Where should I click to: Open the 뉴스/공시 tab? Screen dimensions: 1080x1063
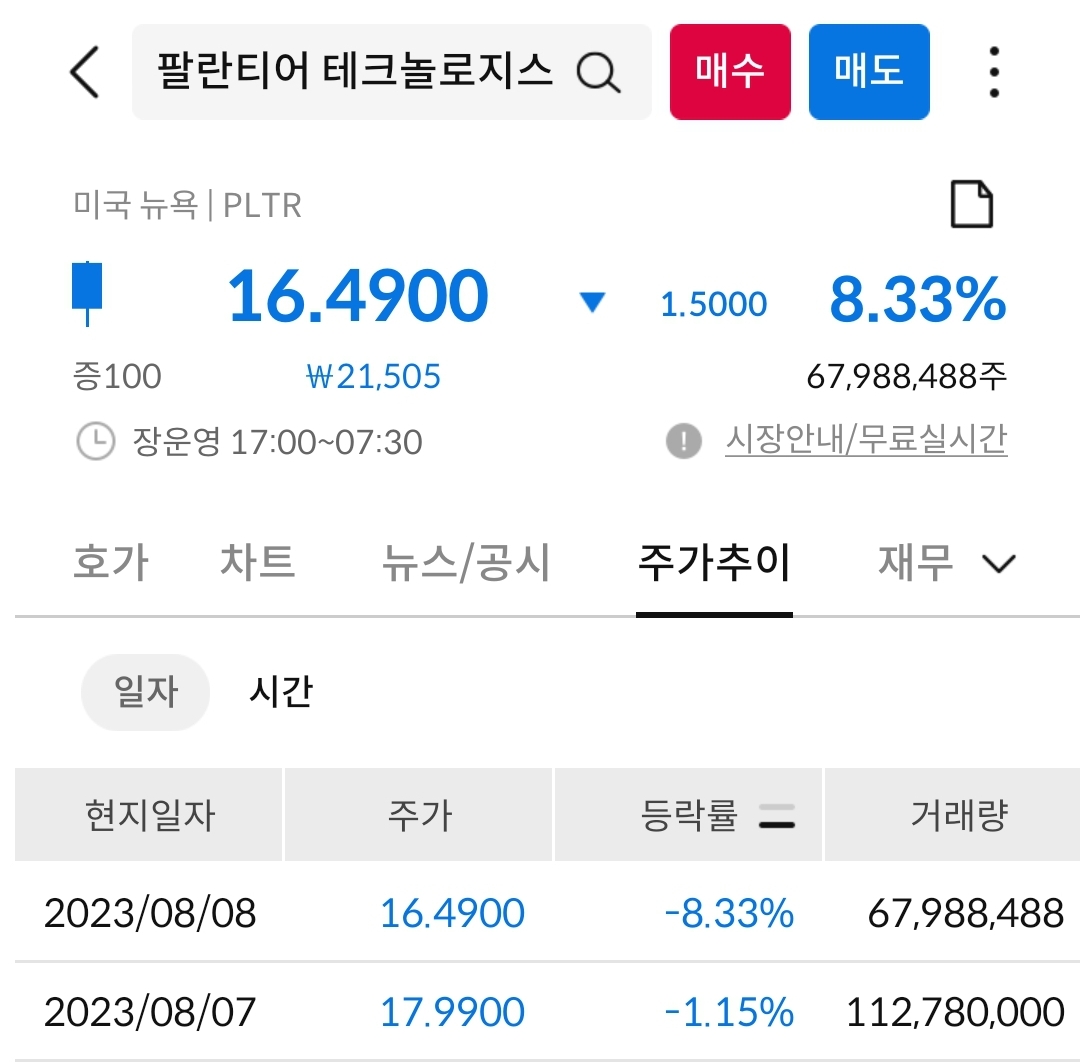coord(466,562)
